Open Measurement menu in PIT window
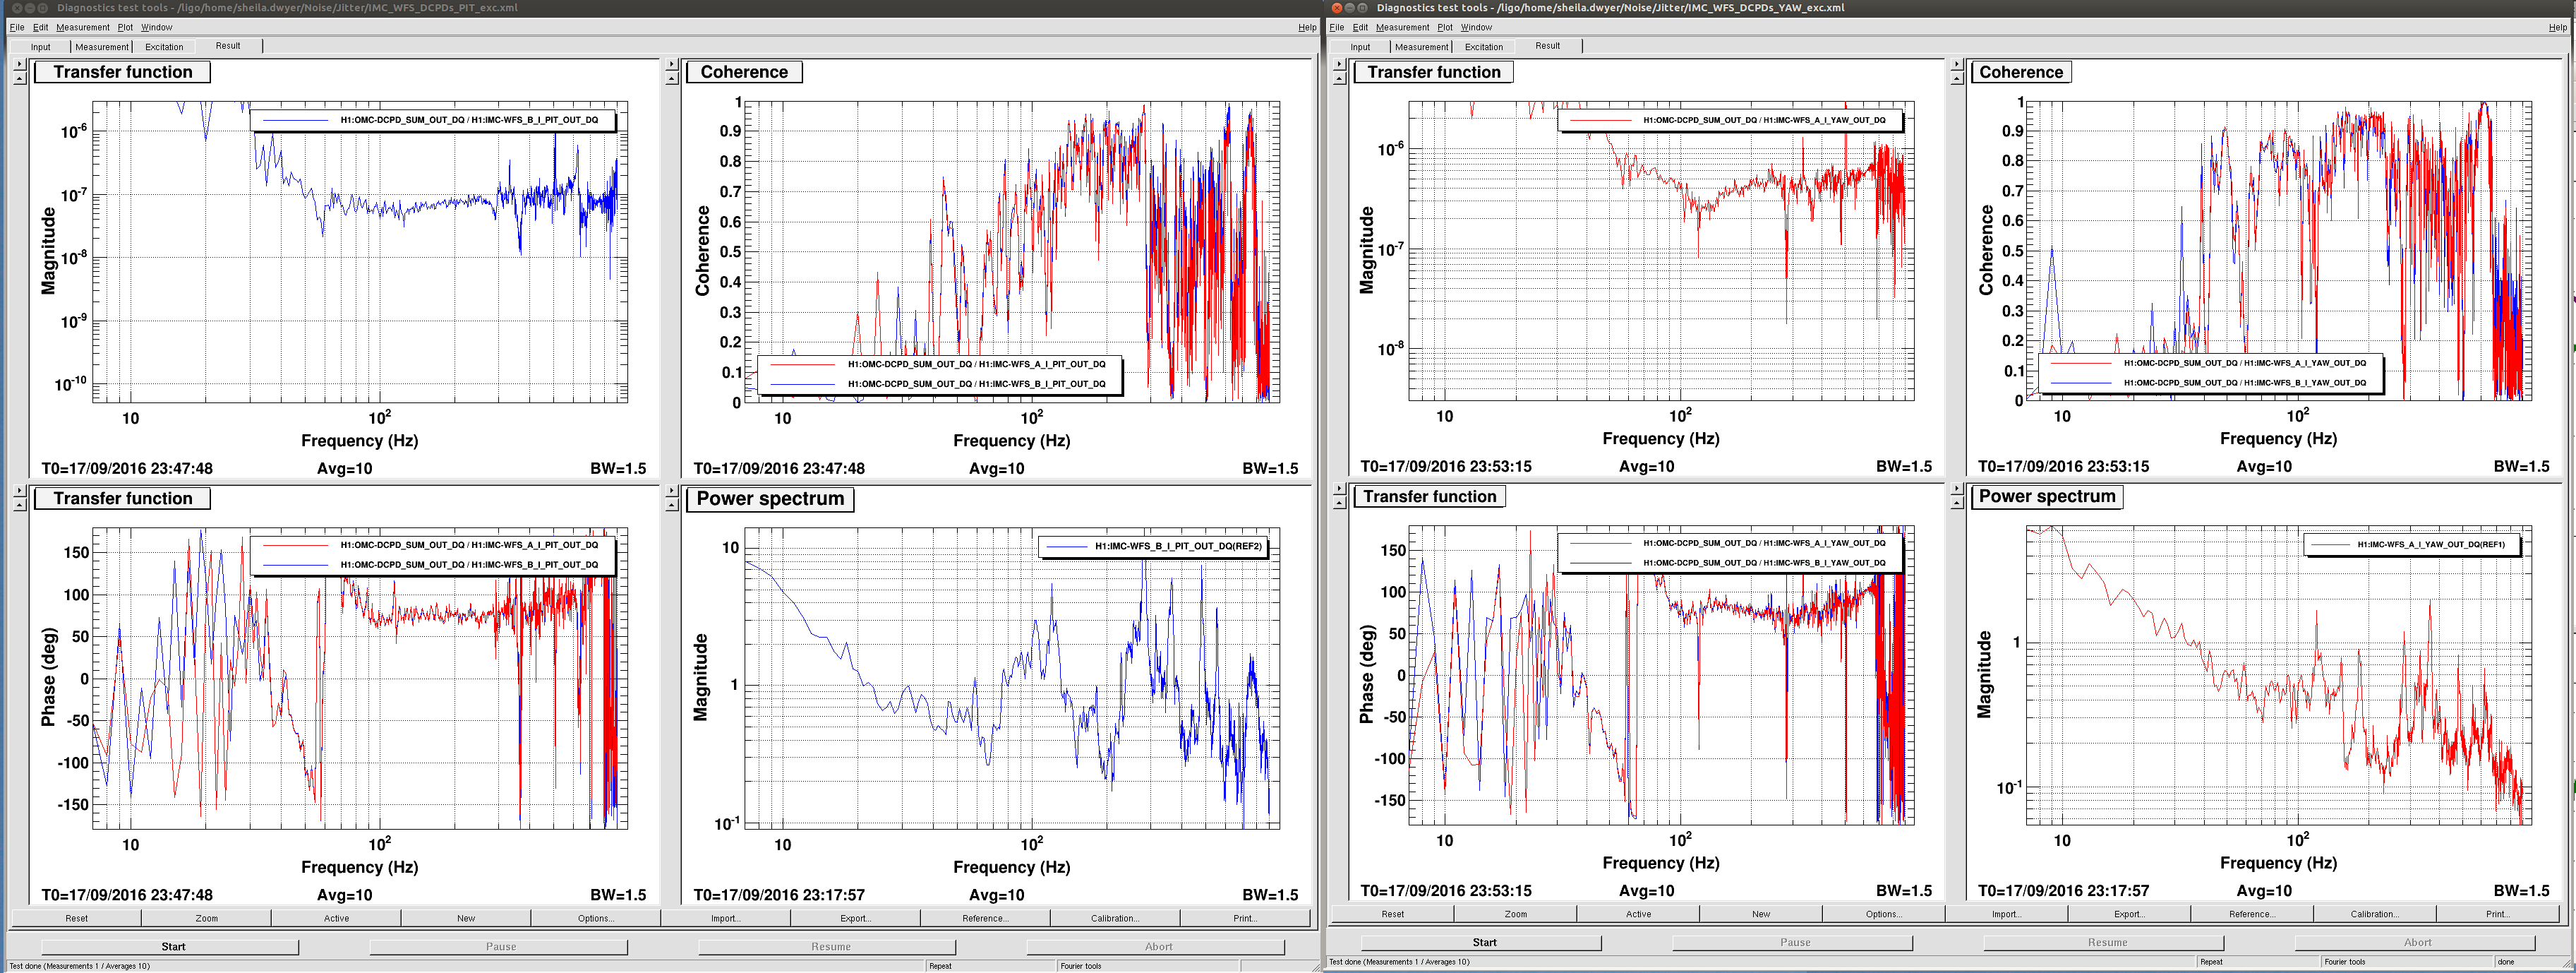2576x973 pixels. (83, 27)
